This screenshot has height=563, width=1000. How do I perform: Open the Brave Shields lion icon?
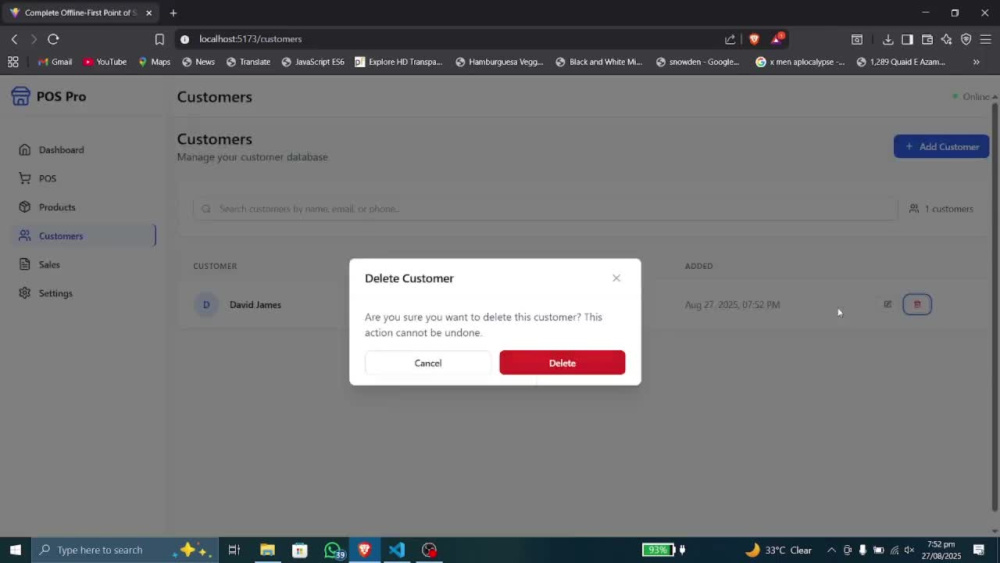(x=754, y=39)
